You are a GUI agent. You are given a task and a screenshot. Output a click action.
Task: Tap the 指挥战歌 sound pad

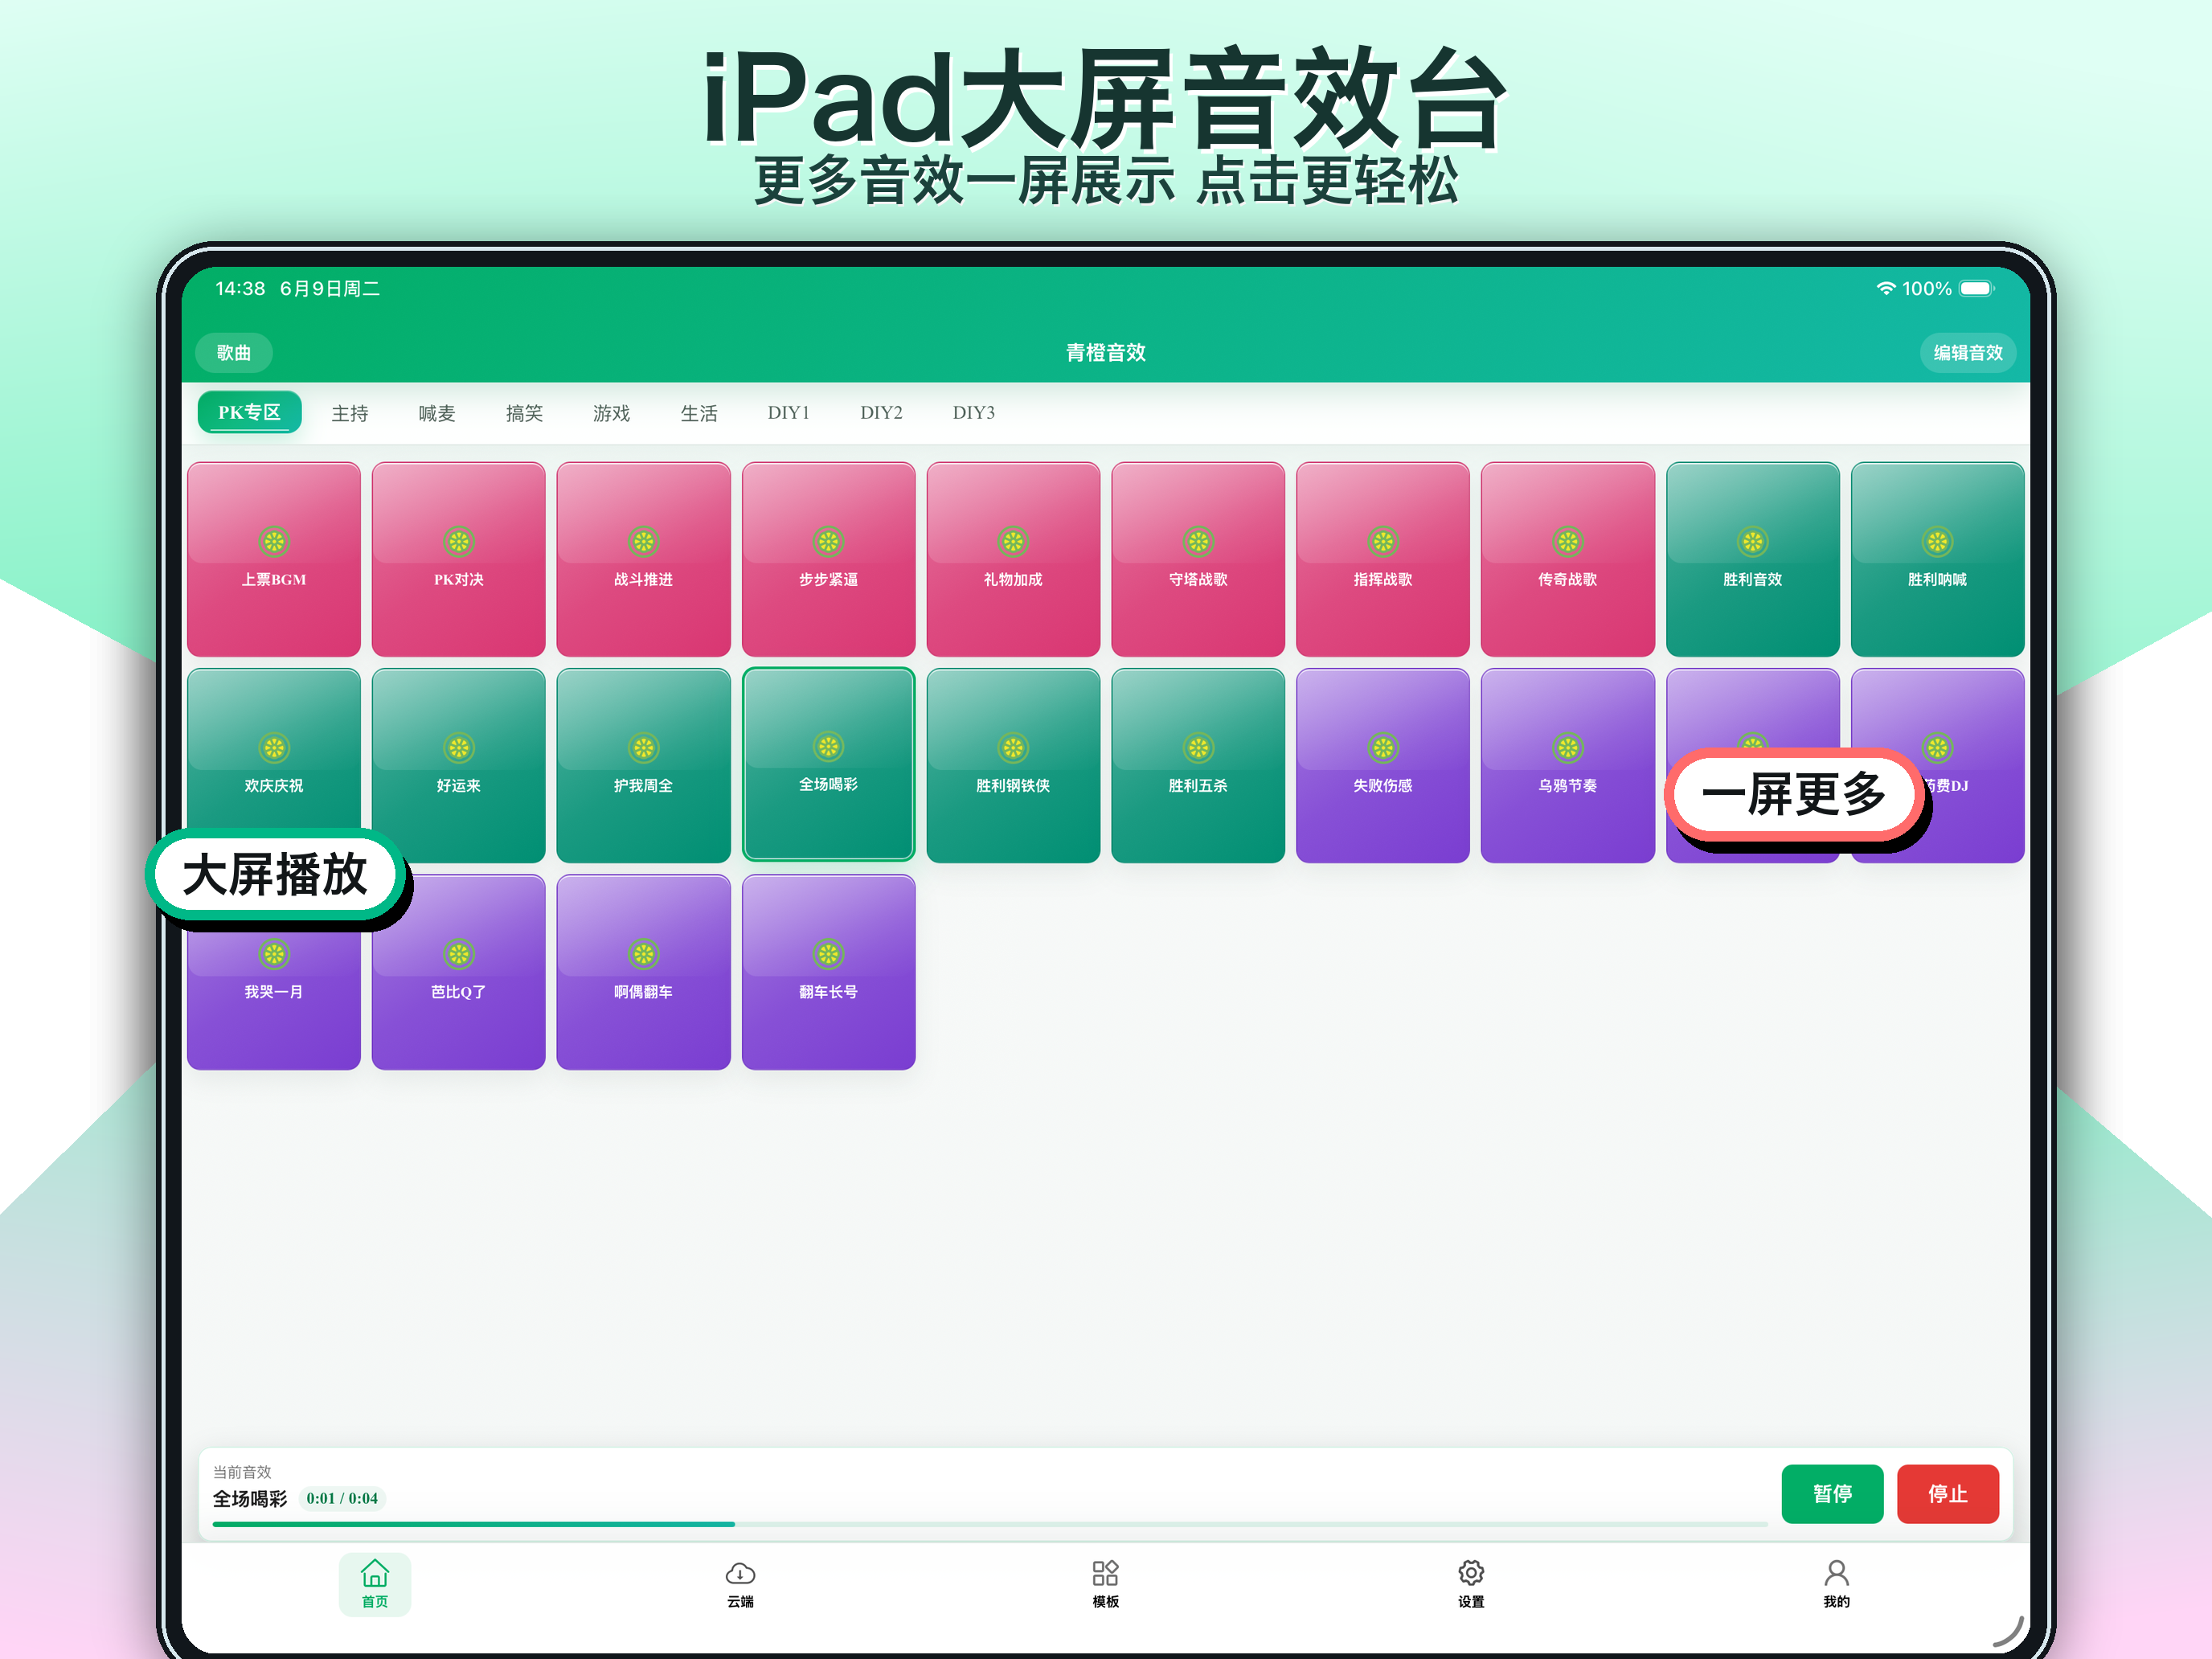coord(1383,559)
